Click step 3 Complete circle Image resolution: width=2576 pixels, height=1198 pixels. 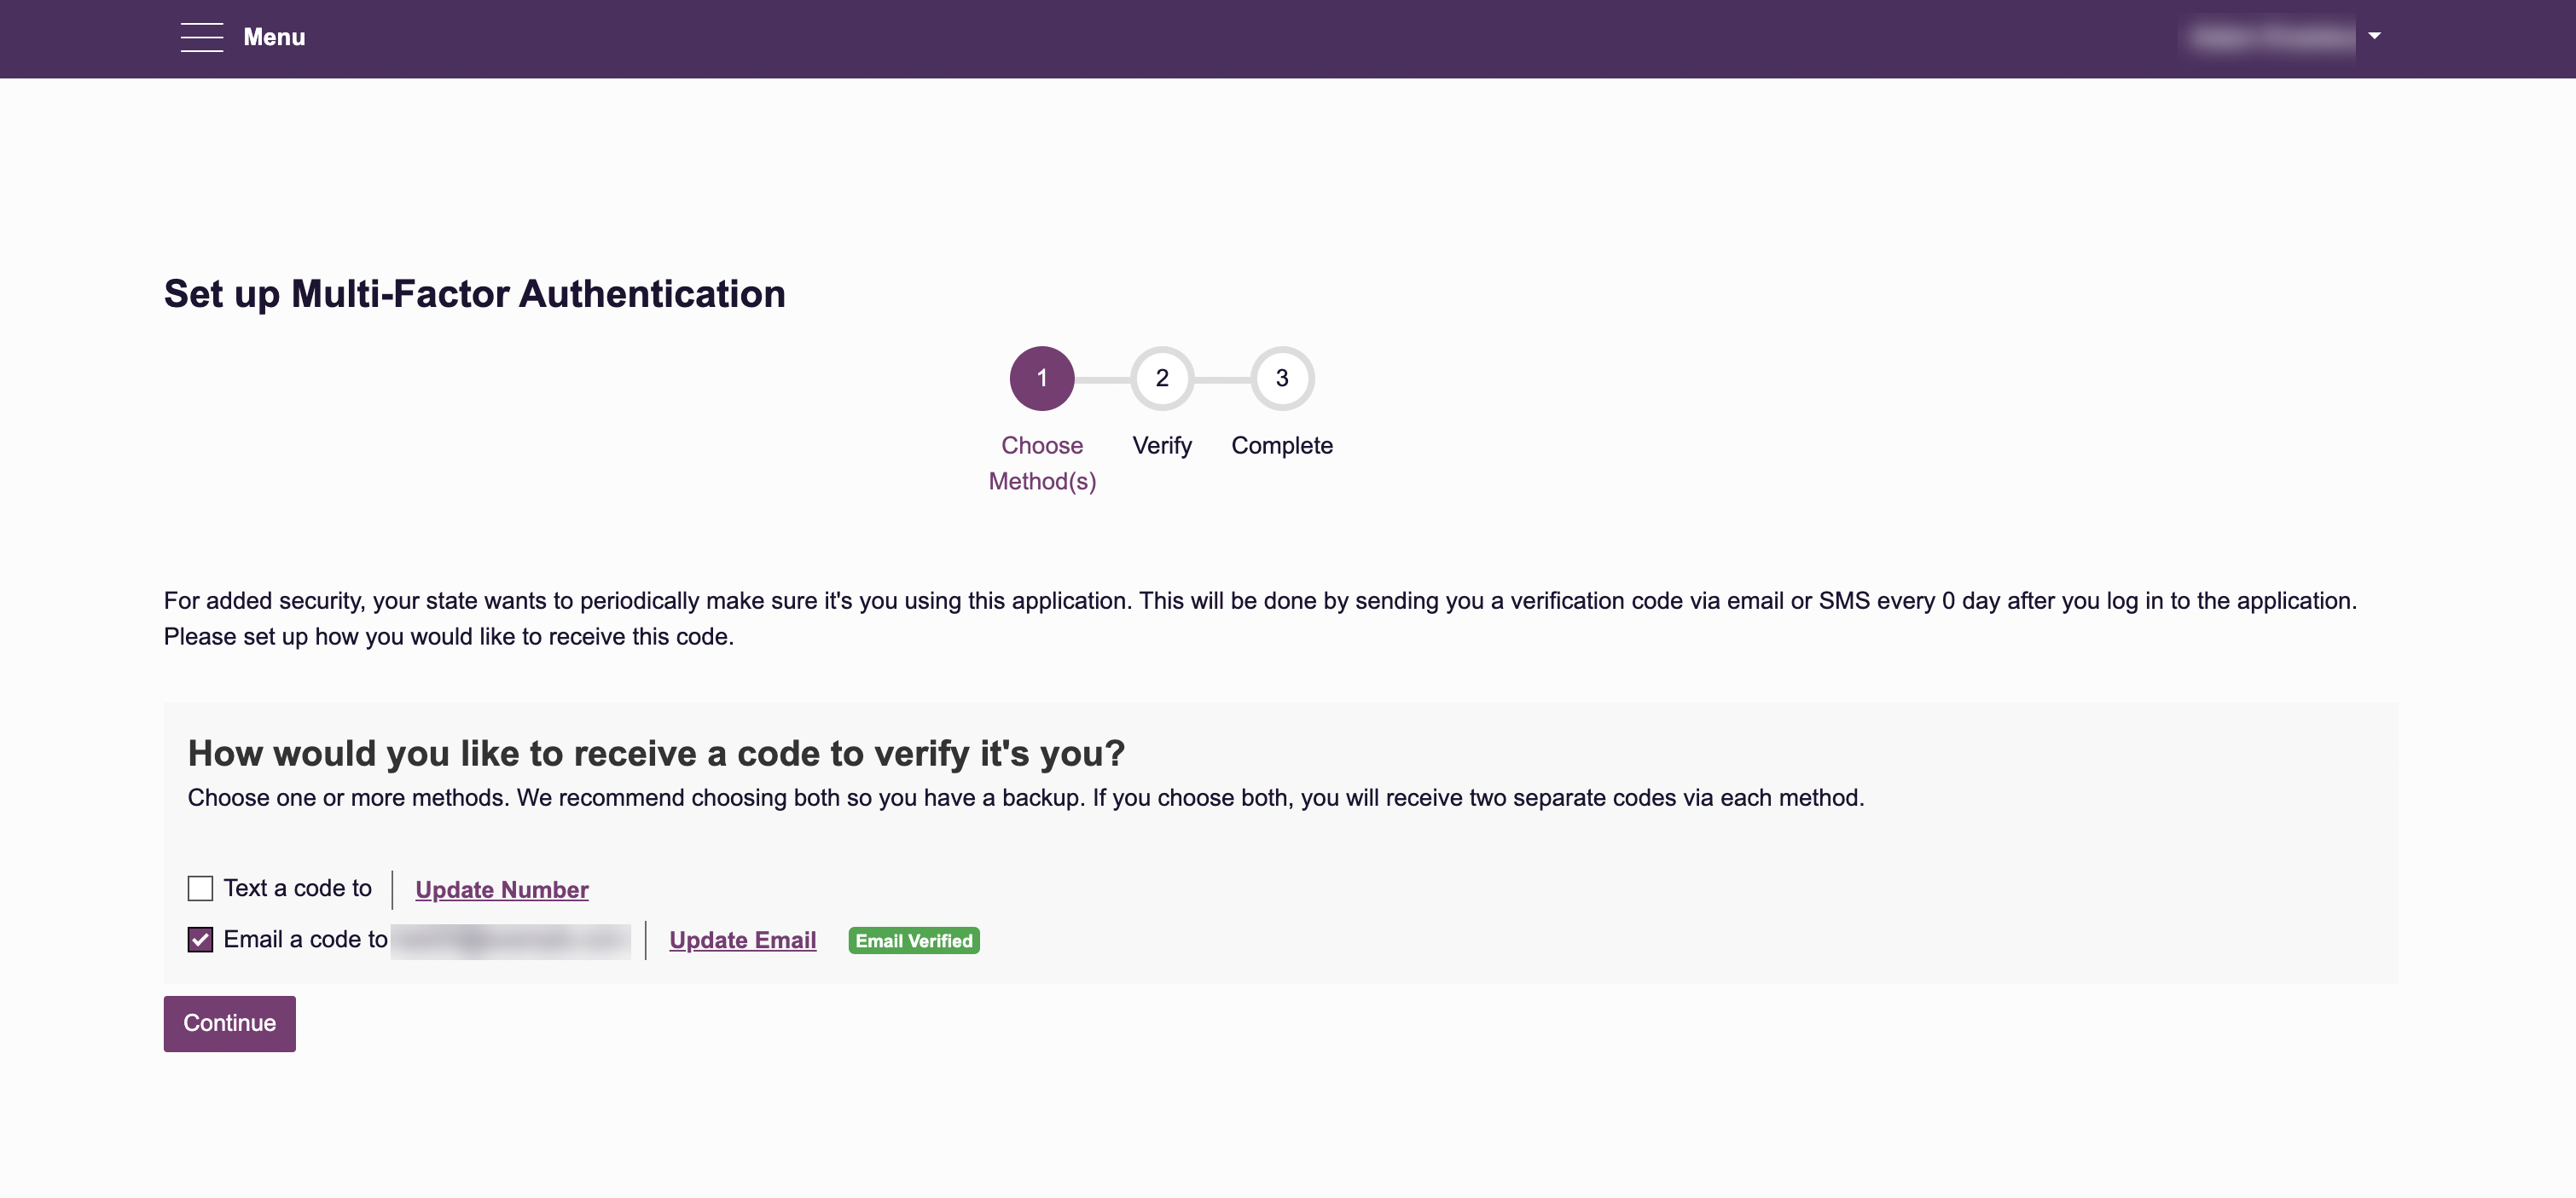[1282, 378]
